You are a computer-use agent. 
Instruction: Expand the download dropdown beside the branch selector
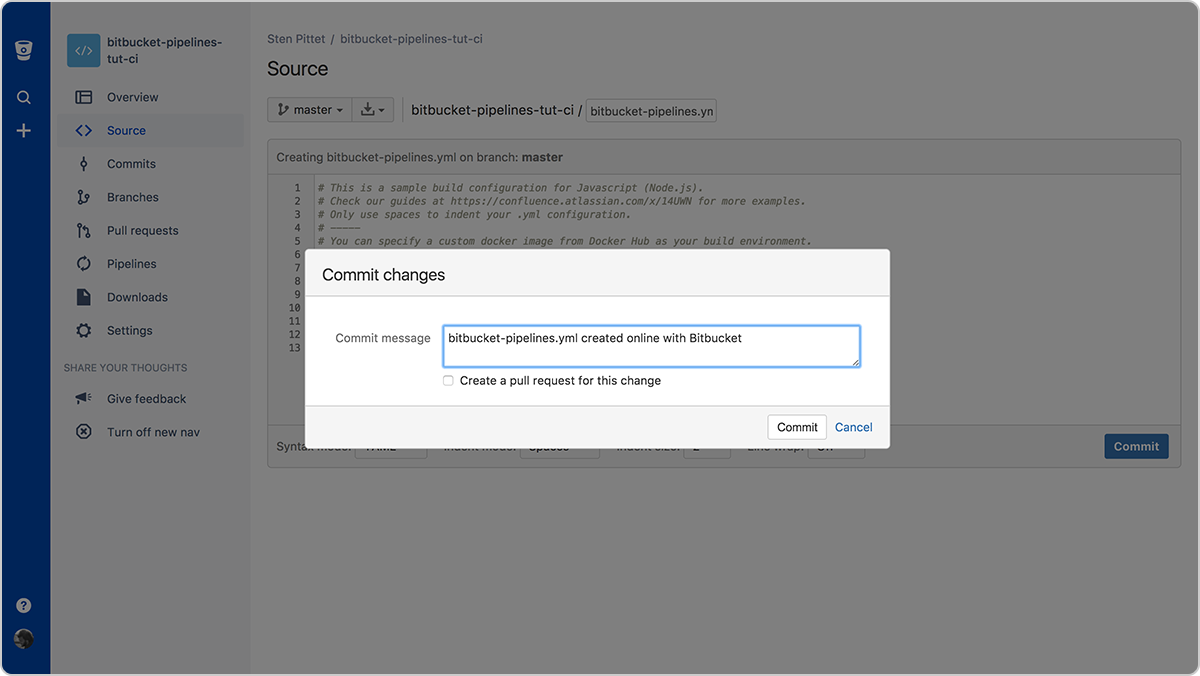372,109
